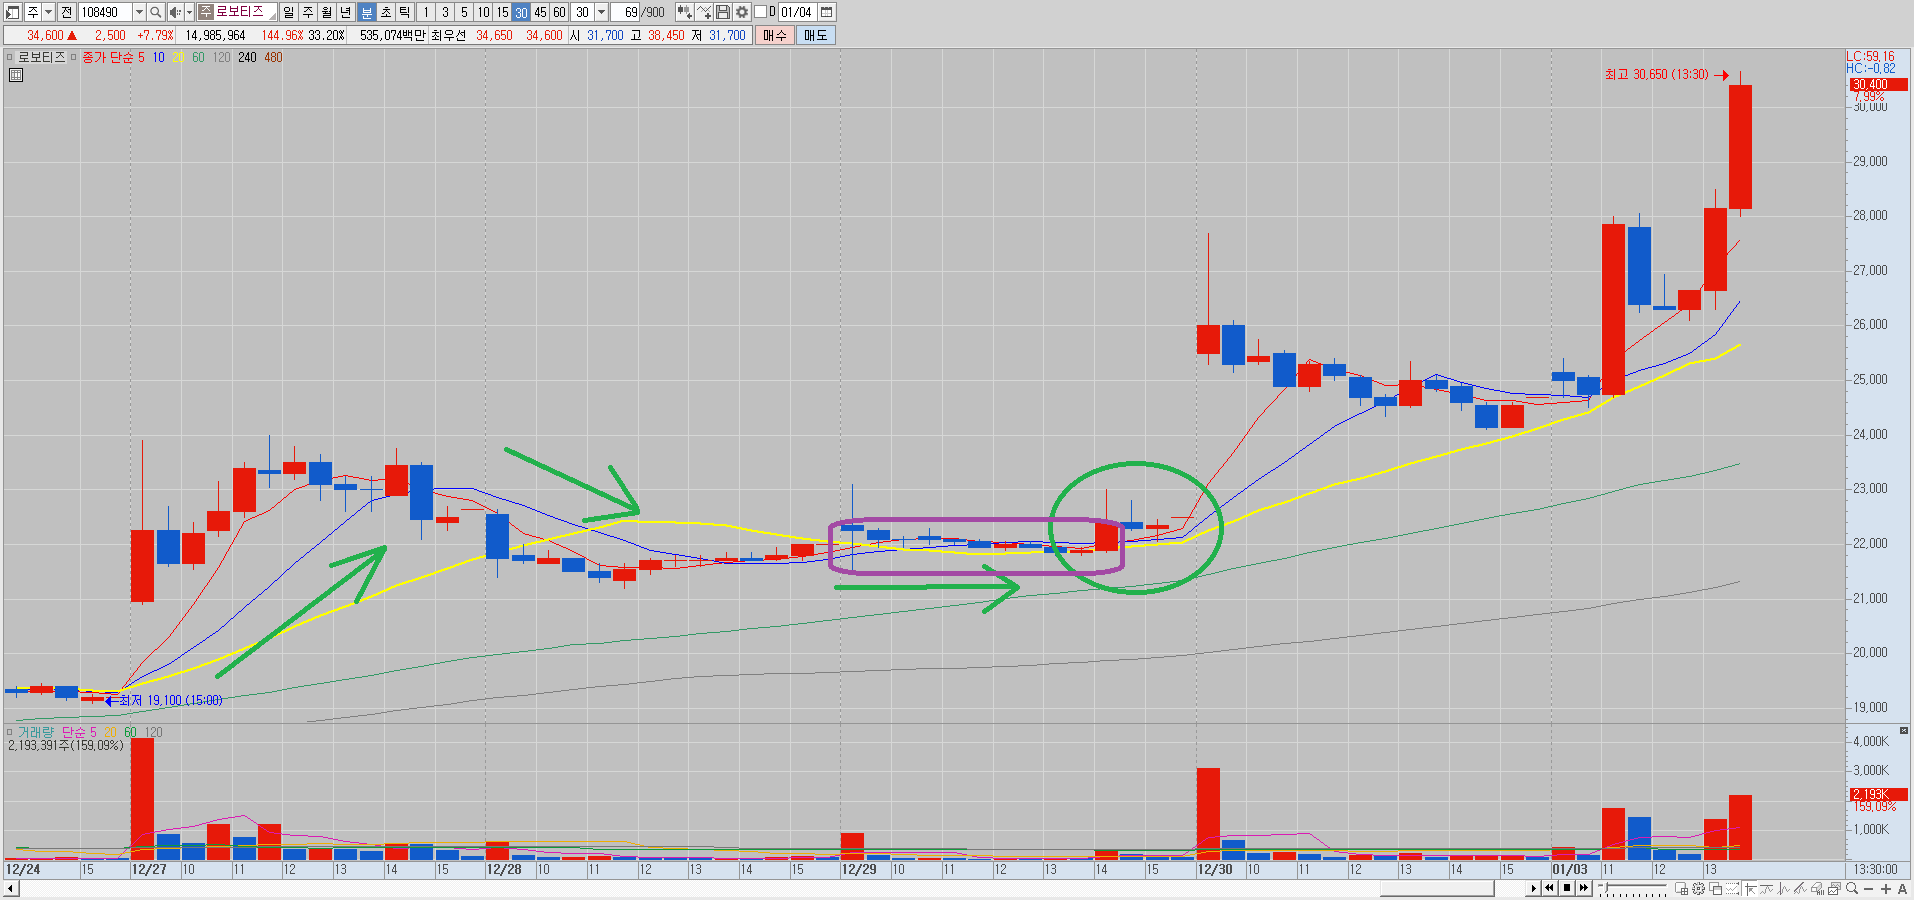This screenshot has height=900, width=1914.
Task: Click the zigzag wave line icon
Action: (1783, 888)
